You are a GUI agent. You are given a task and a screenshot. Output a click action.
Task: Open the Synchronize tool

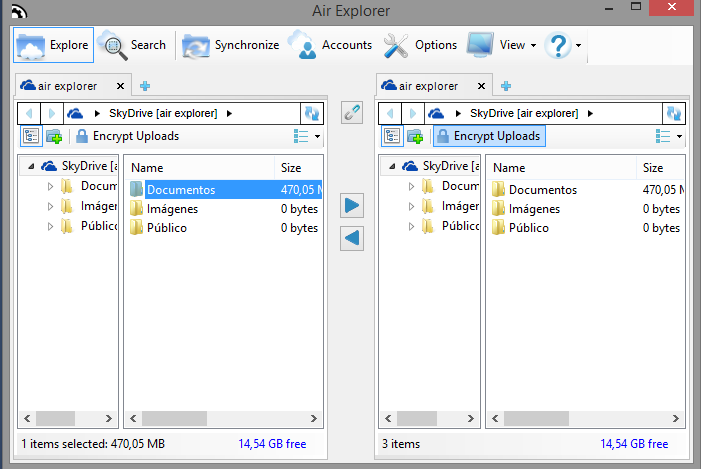[x=231, y=45]
